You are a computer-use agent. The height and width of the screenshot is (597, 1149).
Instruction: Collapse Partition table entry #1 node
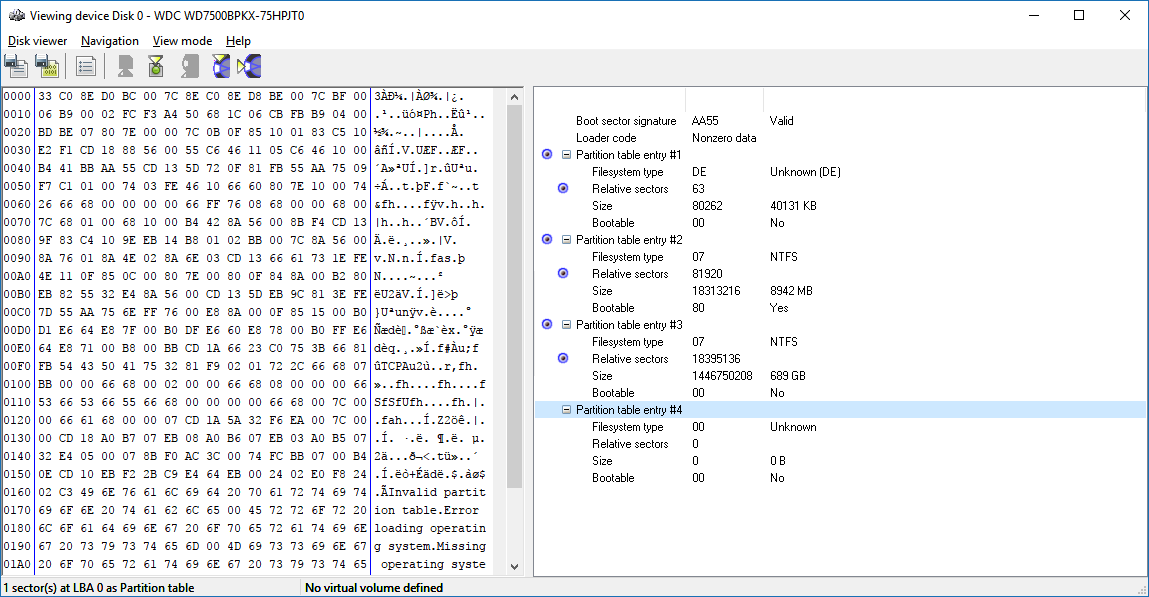(566, 155)
